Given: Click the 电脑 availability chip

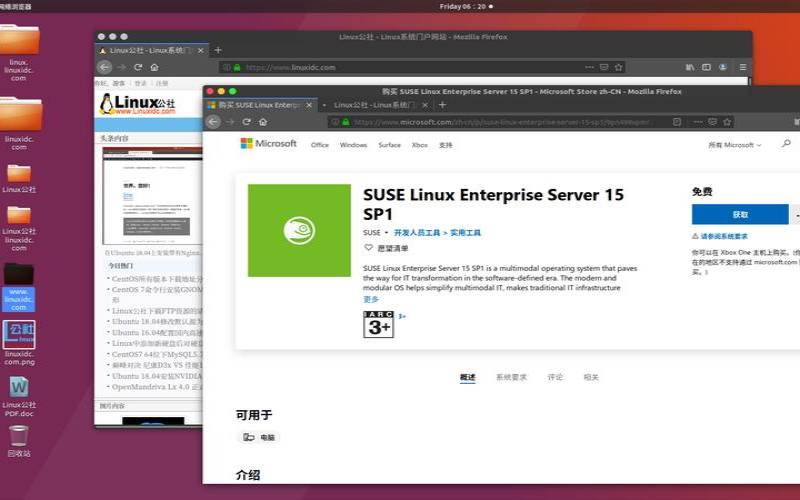Looking at the screenshot, I should pos(259,437).
